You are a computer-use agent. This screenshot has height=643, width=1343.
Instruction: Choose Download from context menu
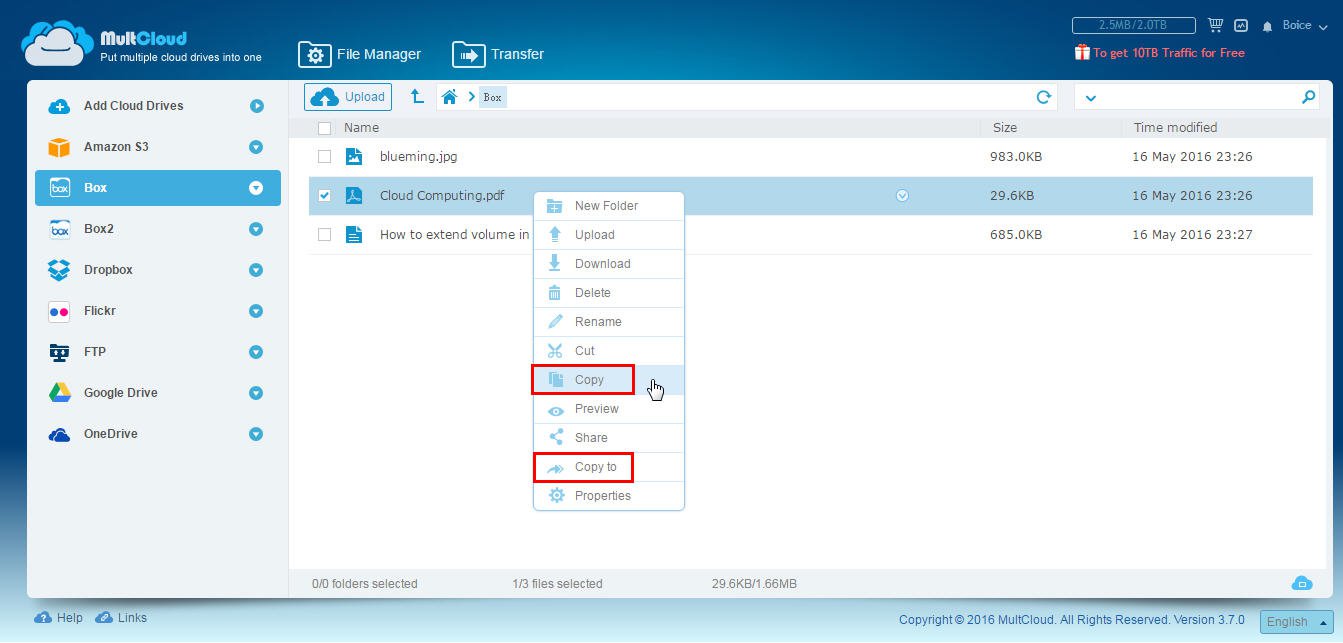tap(609, 264)
